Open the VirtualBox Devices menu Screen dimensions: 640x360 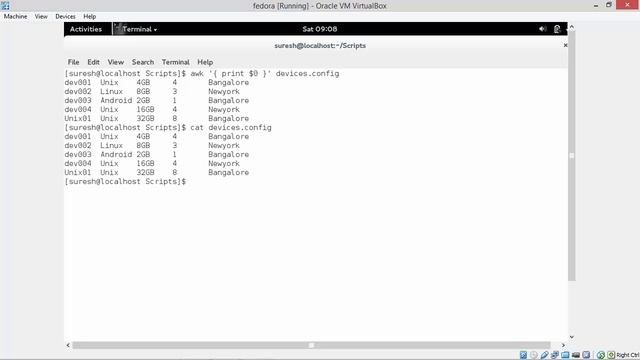pyautogui.click(x=65, y=16)
